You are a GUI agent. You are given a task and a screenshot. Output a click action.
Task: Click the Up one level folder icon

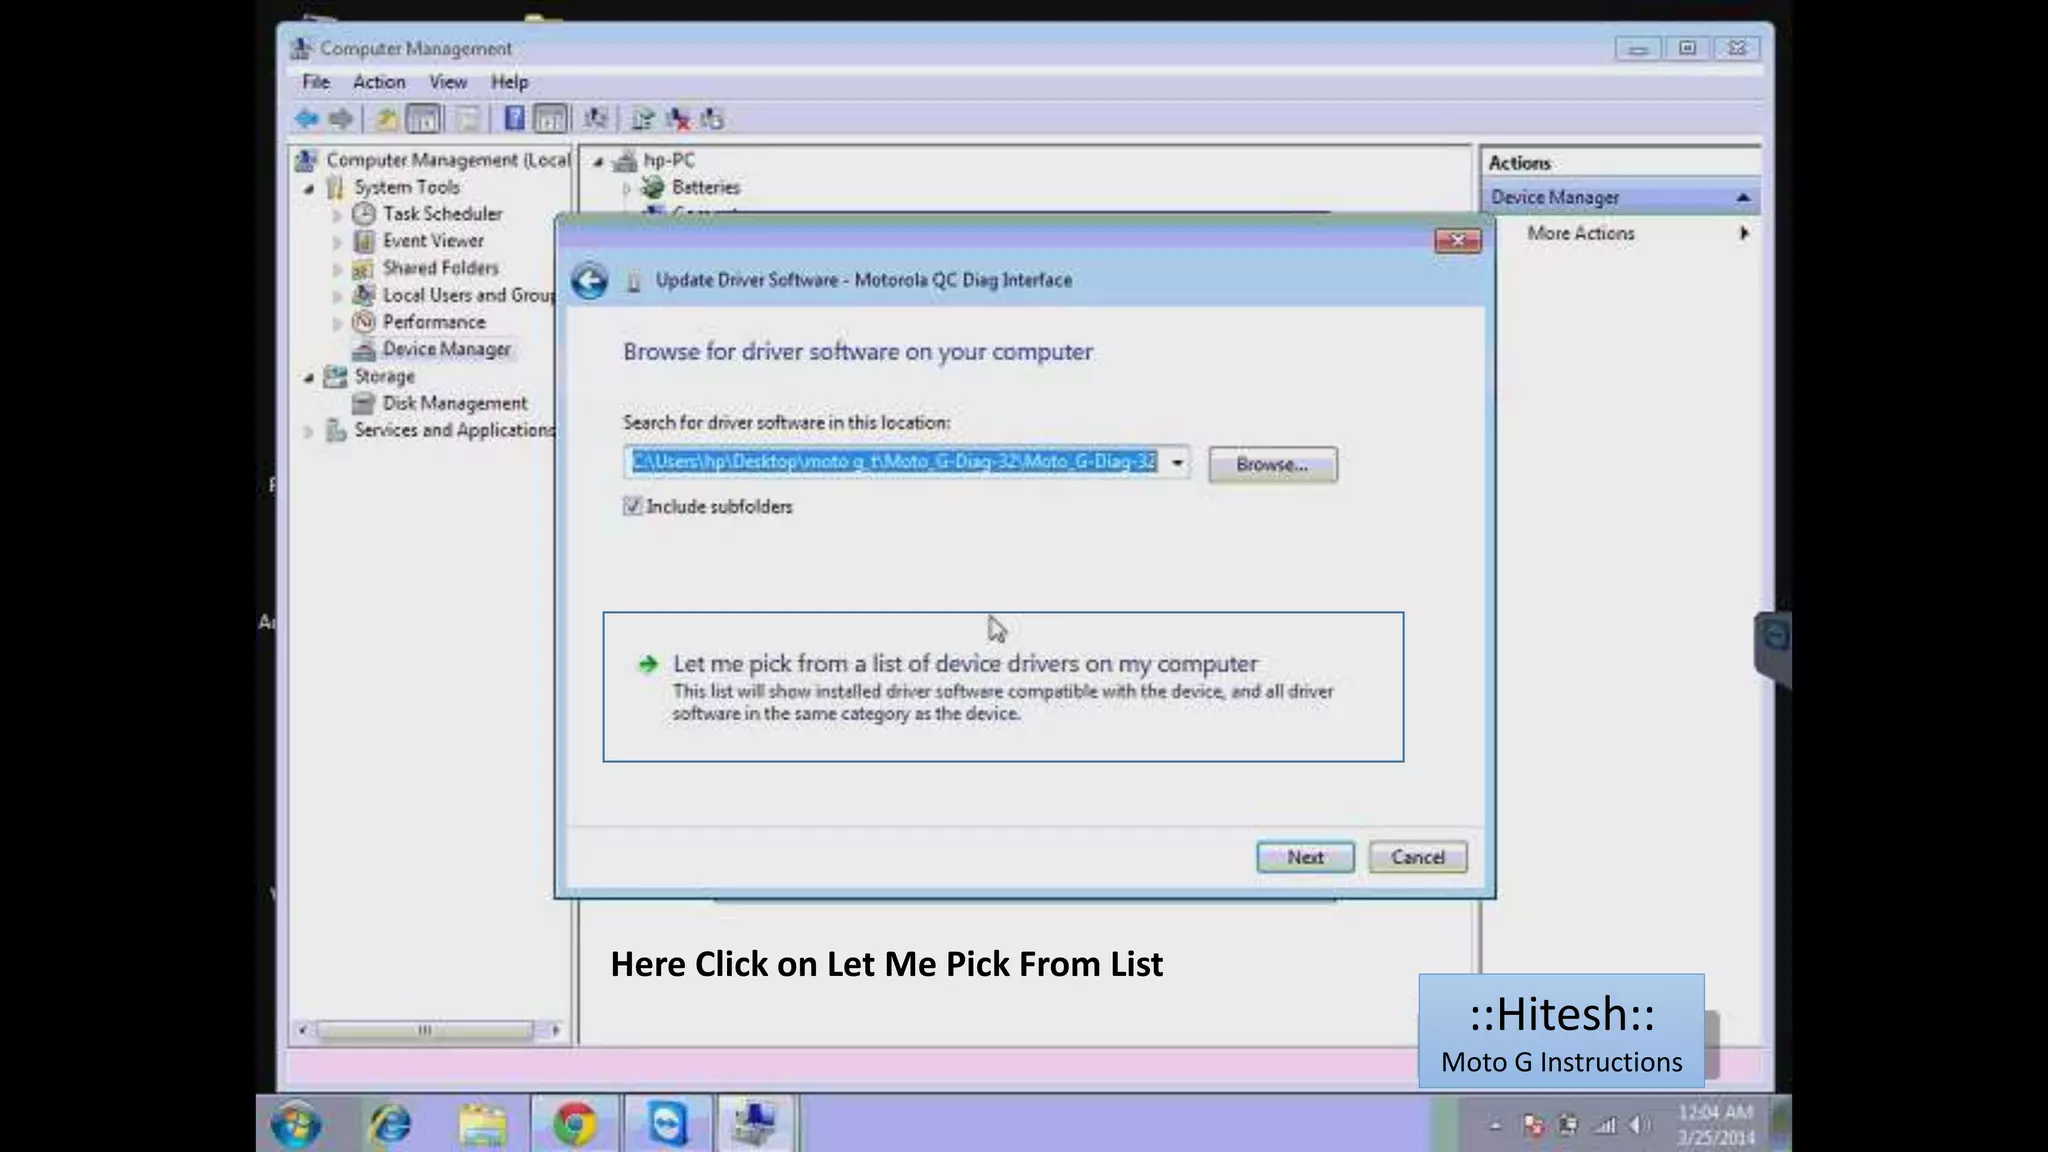[386, 119]
